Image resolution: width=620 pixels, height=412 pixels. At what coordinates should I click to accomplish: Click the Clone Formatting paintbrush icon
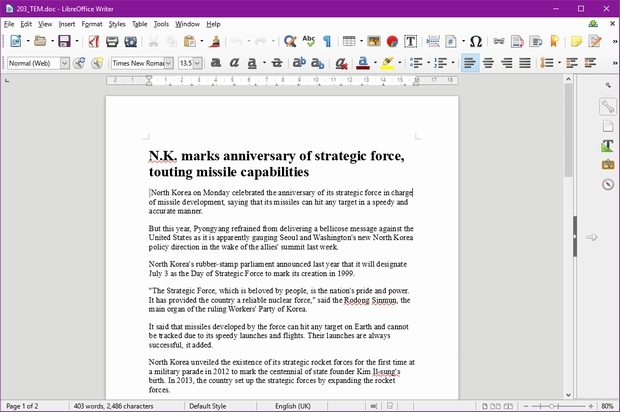(216, 41)
